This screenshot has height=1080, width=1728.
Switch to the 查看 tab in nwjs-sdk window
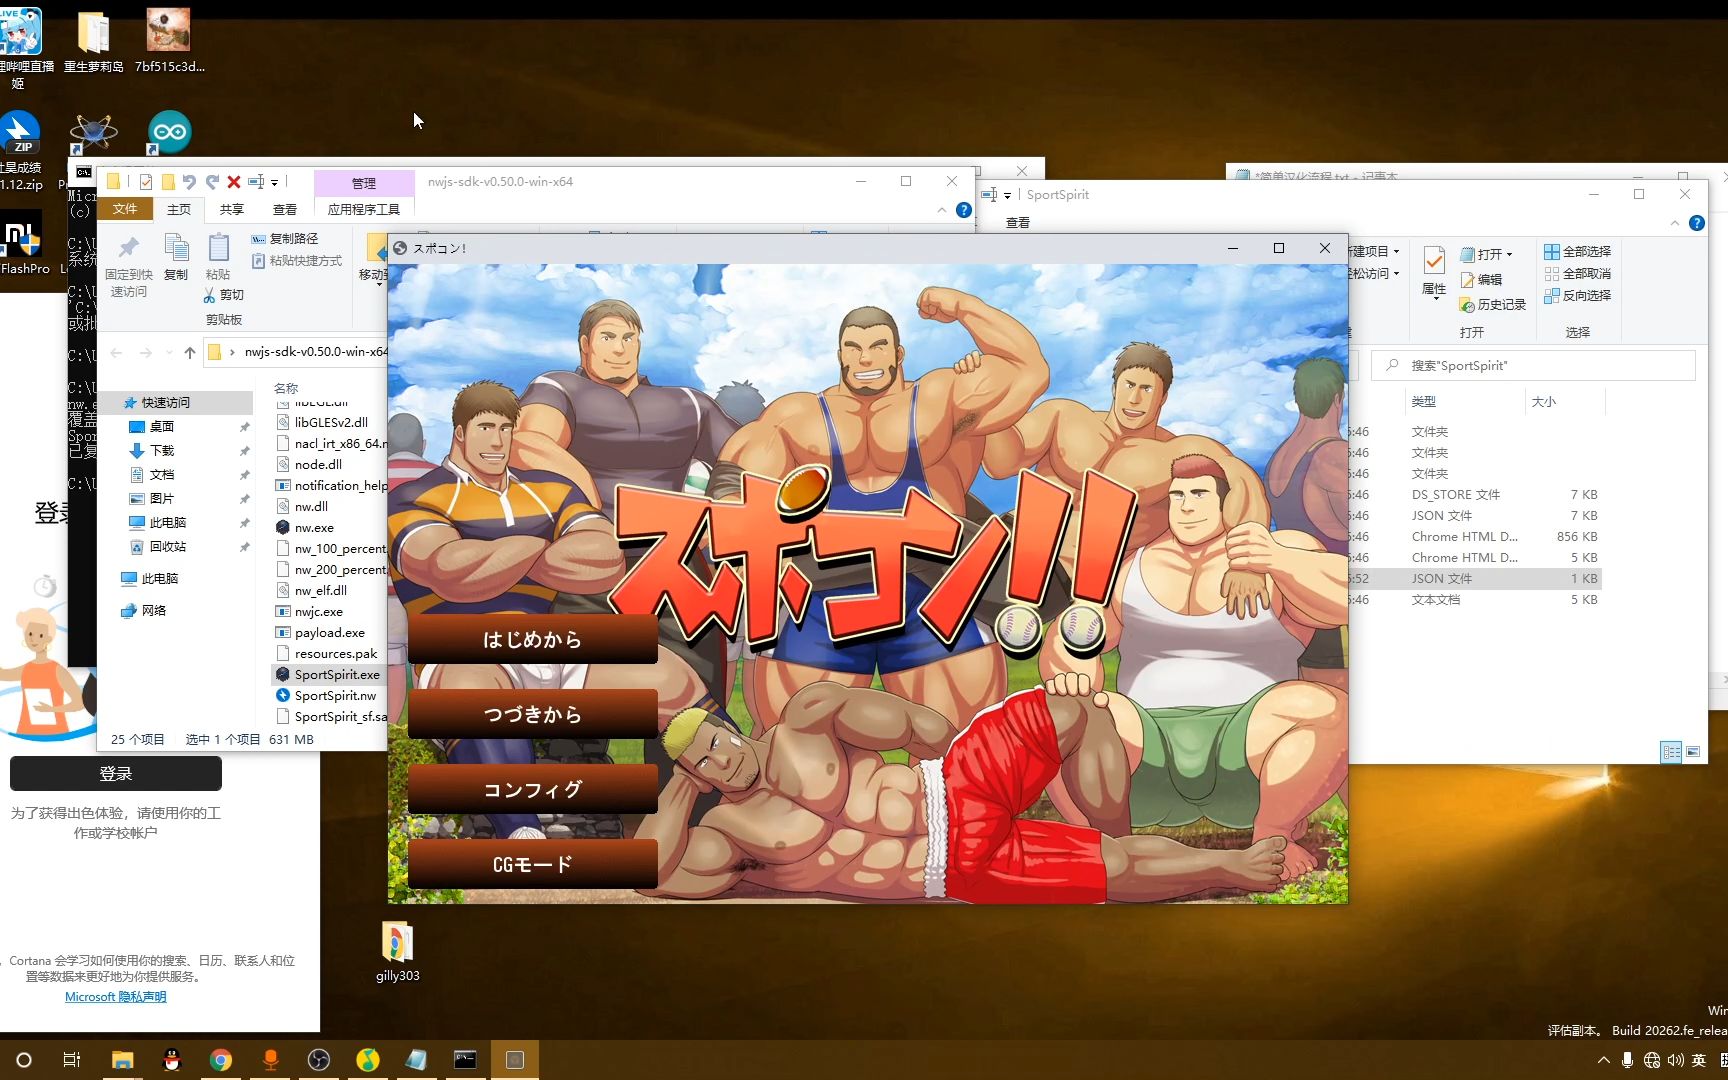point(285,209)
